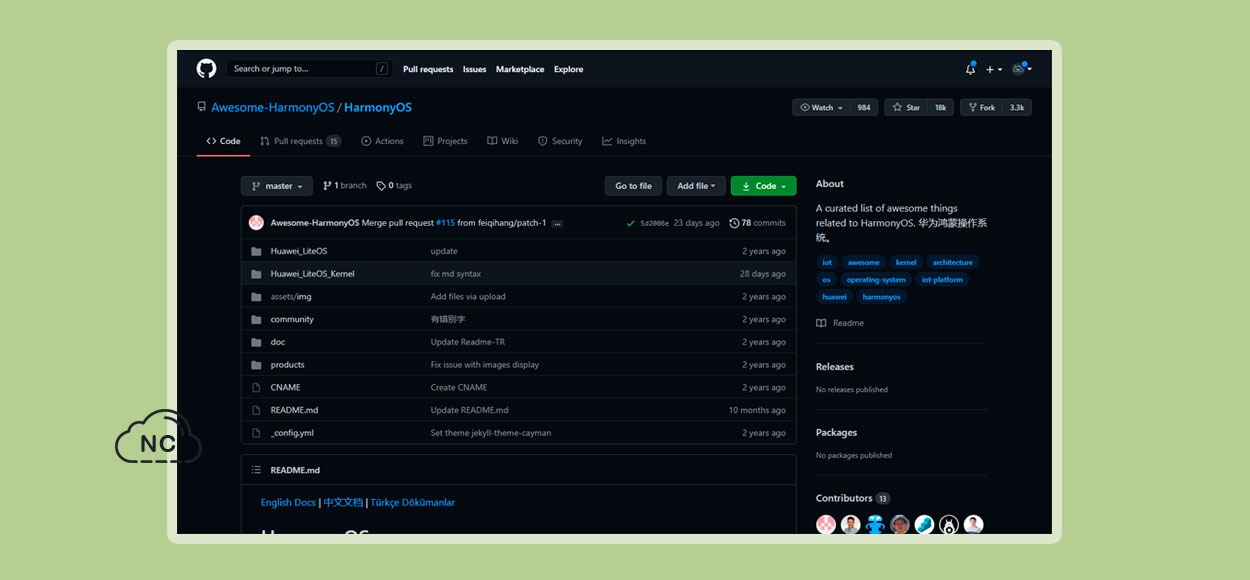The height and width of the screenshot is (580, 1250).
Task: View the 18k stargazers count
Action: point(940,107)
